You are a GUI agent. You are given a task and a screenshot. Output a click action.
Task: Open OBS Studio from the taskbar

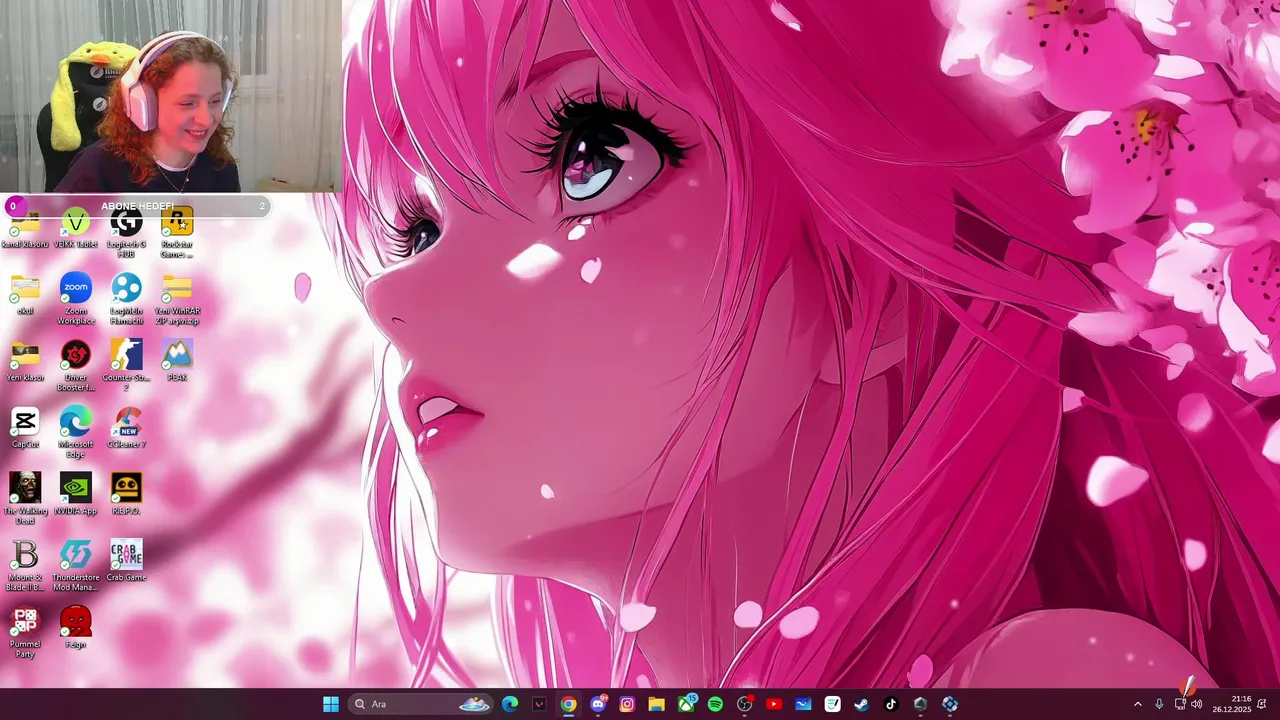click(744, 704)
